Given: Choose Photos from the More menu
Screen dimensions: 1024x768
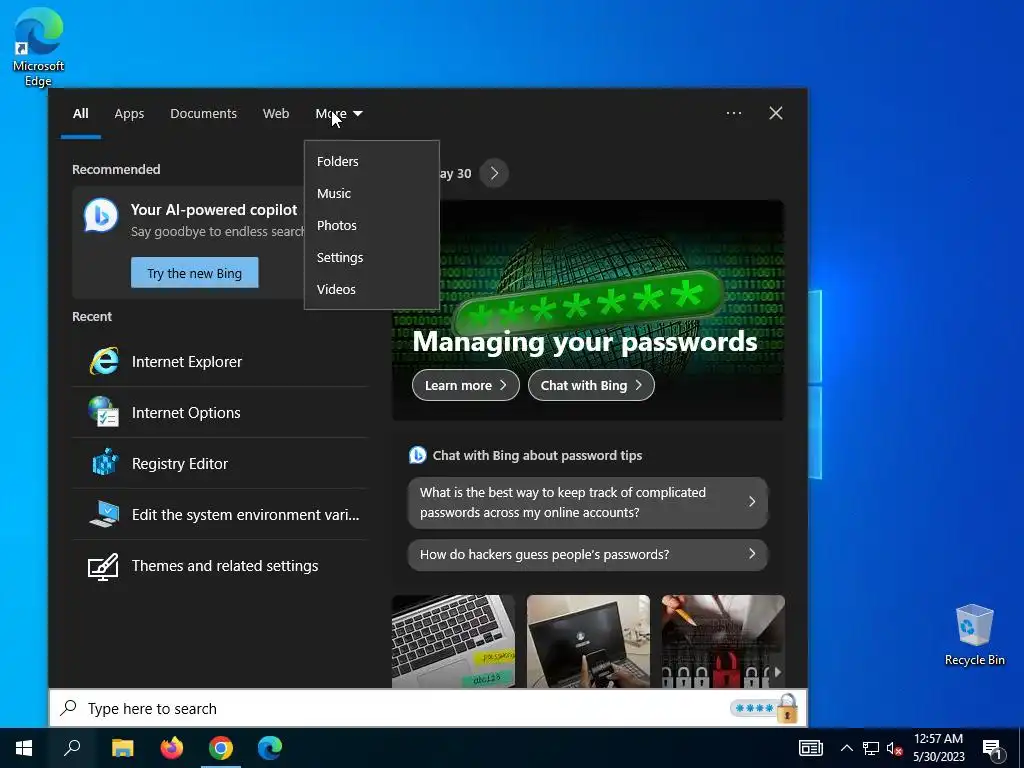Looking at the screenshot, I should [372, 225].
